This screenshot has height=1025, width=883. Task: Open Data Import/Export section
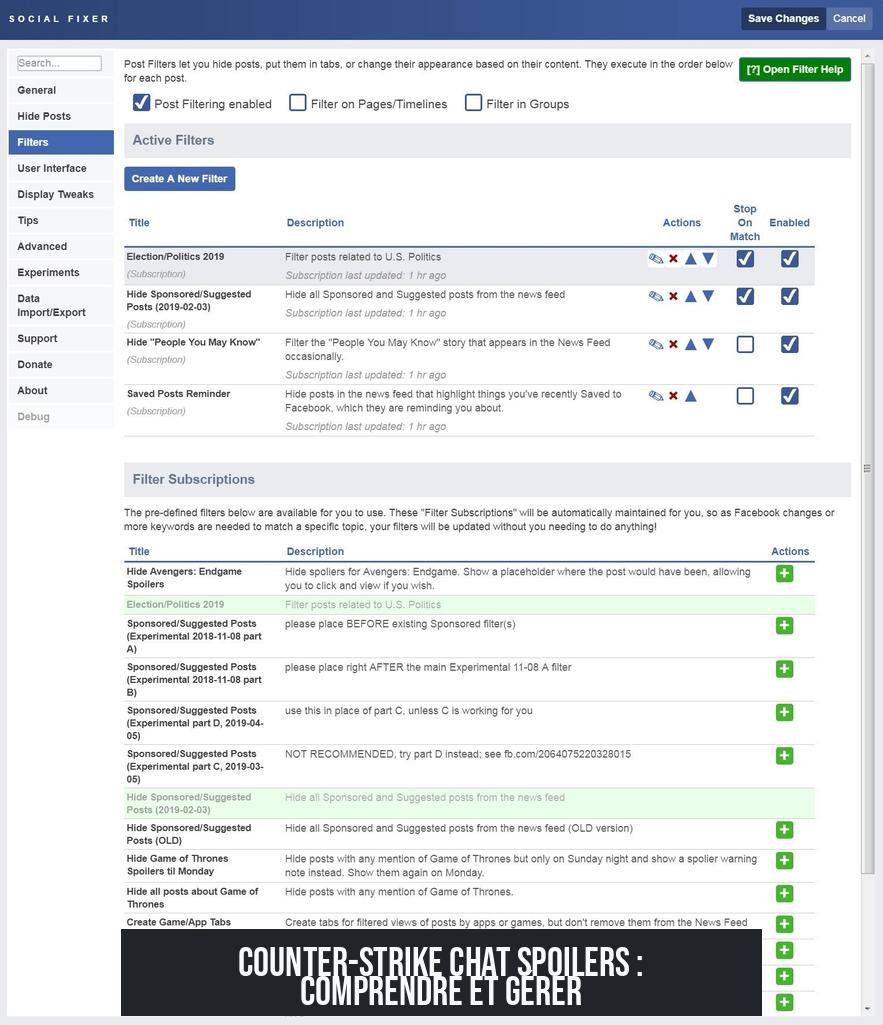pos(61,305)
